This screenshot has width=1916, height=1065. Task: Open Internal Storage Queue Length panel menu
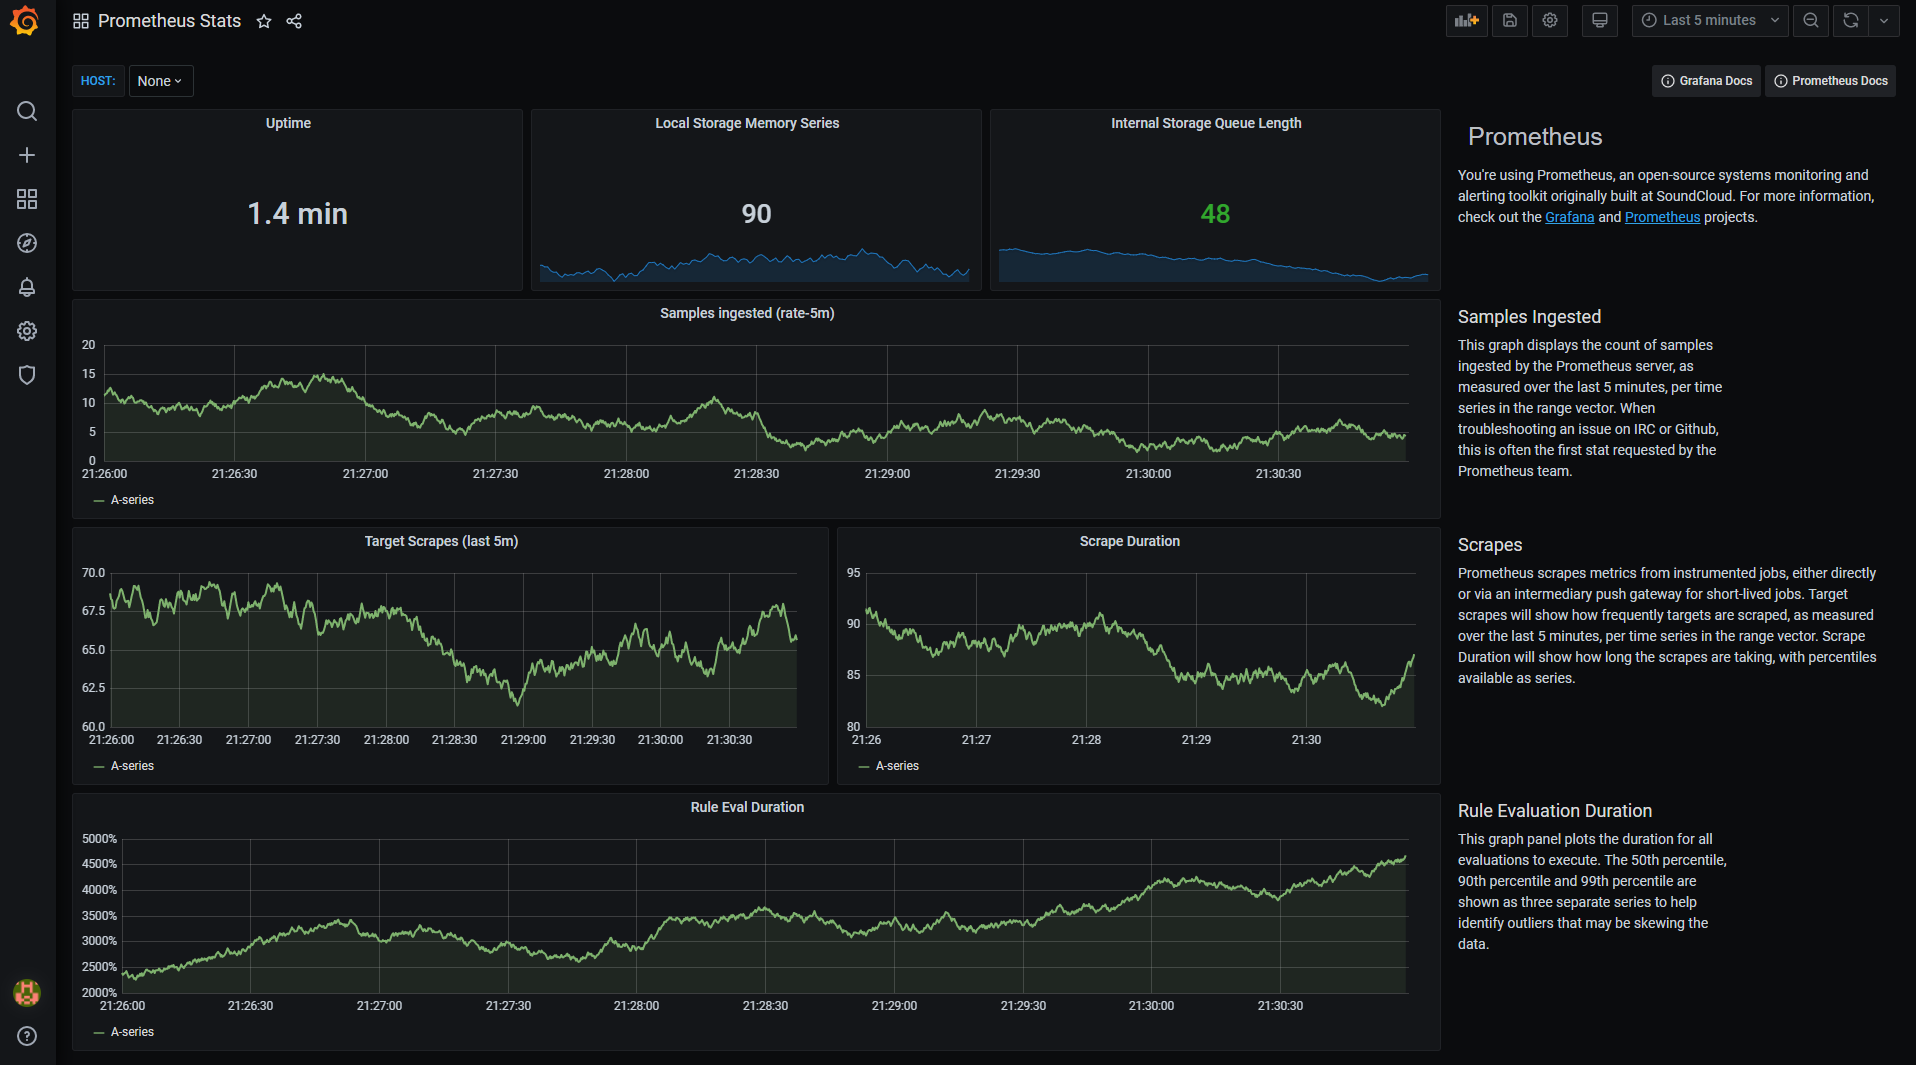point(1206,123)
